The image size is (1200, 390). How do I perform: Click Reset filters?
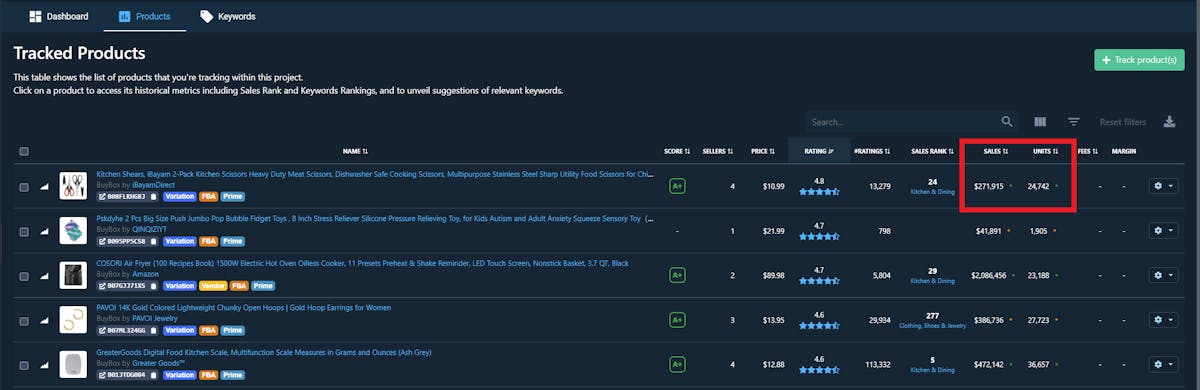tap(1123, 122)
